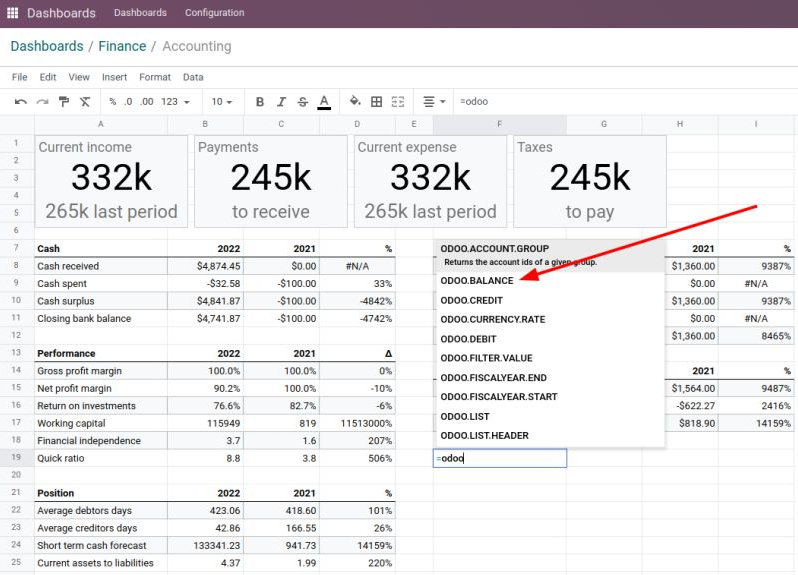Go to Dashboards breadcrumb link
The width and height of the screenshot is (798, 575).
[x=47, y=46]
